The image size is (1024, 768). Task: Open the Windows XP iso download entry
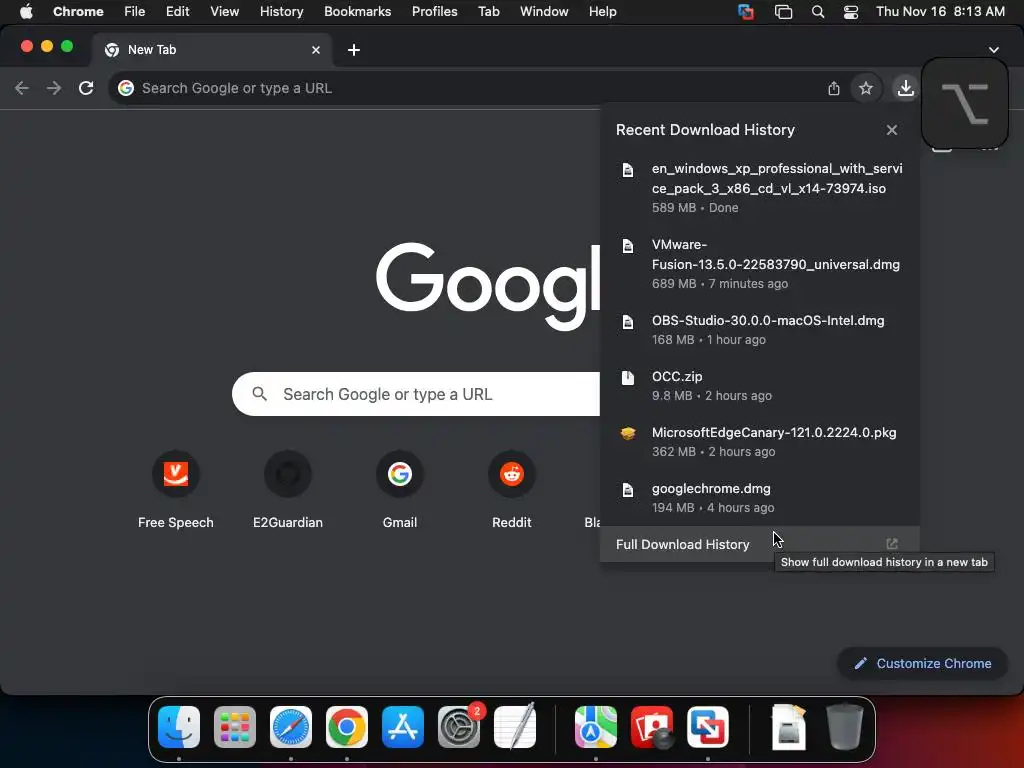(760, 187)
